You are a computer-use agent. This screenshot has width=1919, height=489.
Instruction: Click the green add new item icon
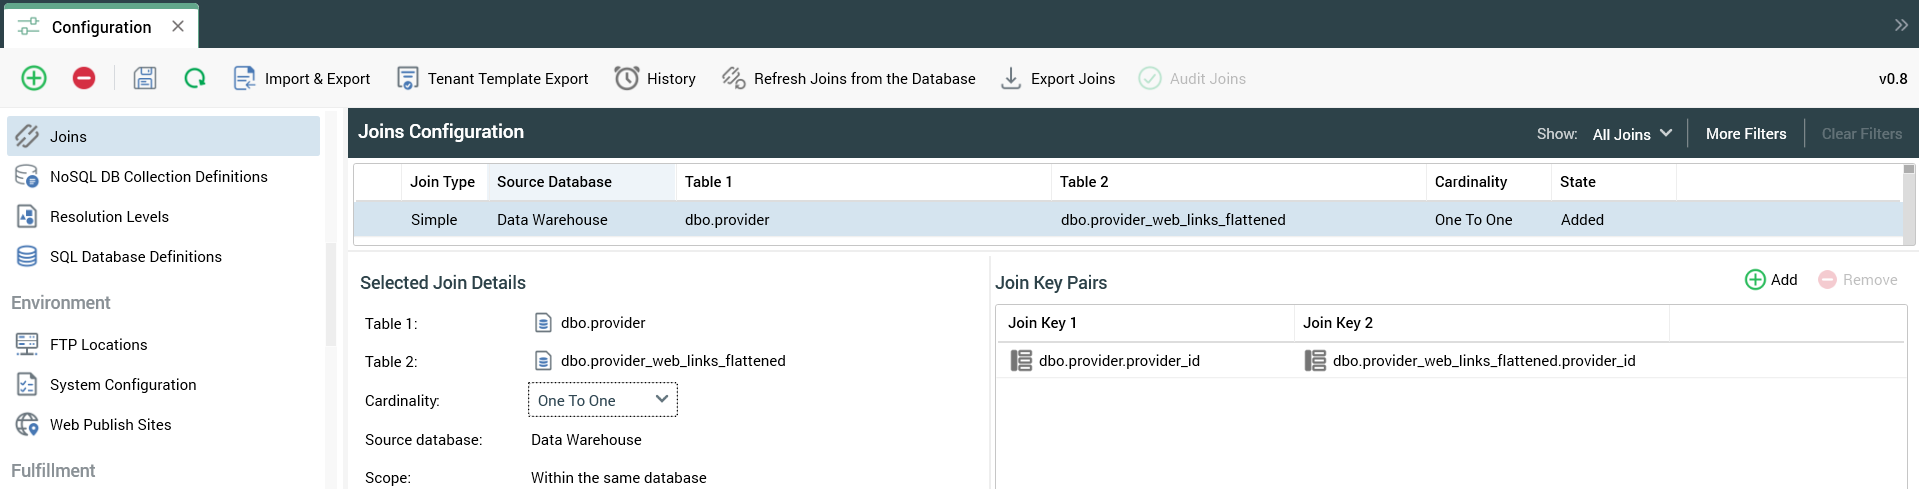coord(34,78)
